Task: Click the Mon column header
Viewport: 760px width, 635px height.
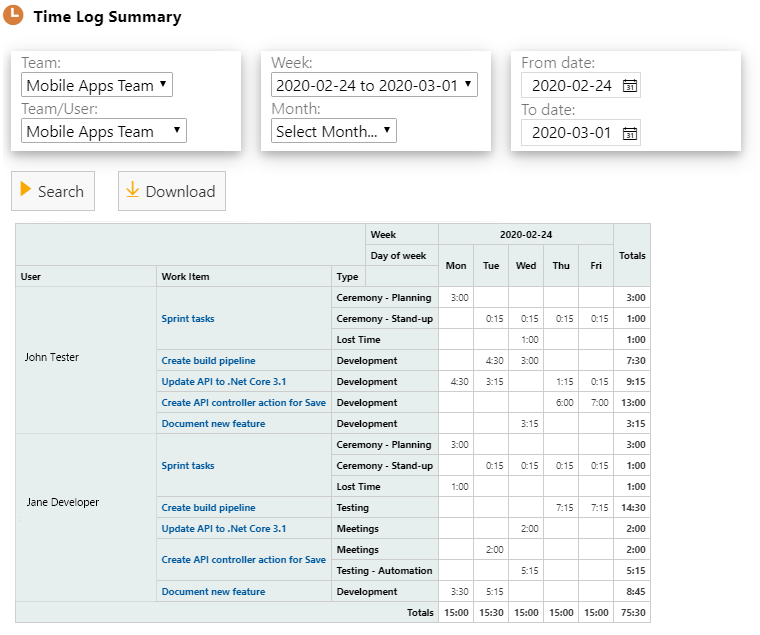Action: 456,266
